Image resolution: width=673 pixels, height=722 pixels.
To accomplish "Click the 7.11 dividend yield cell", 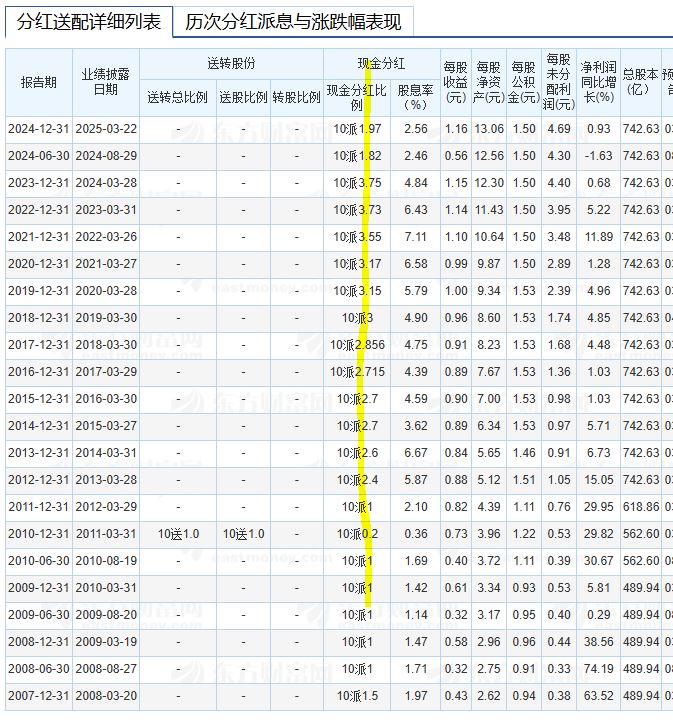I will pos(414,237).
